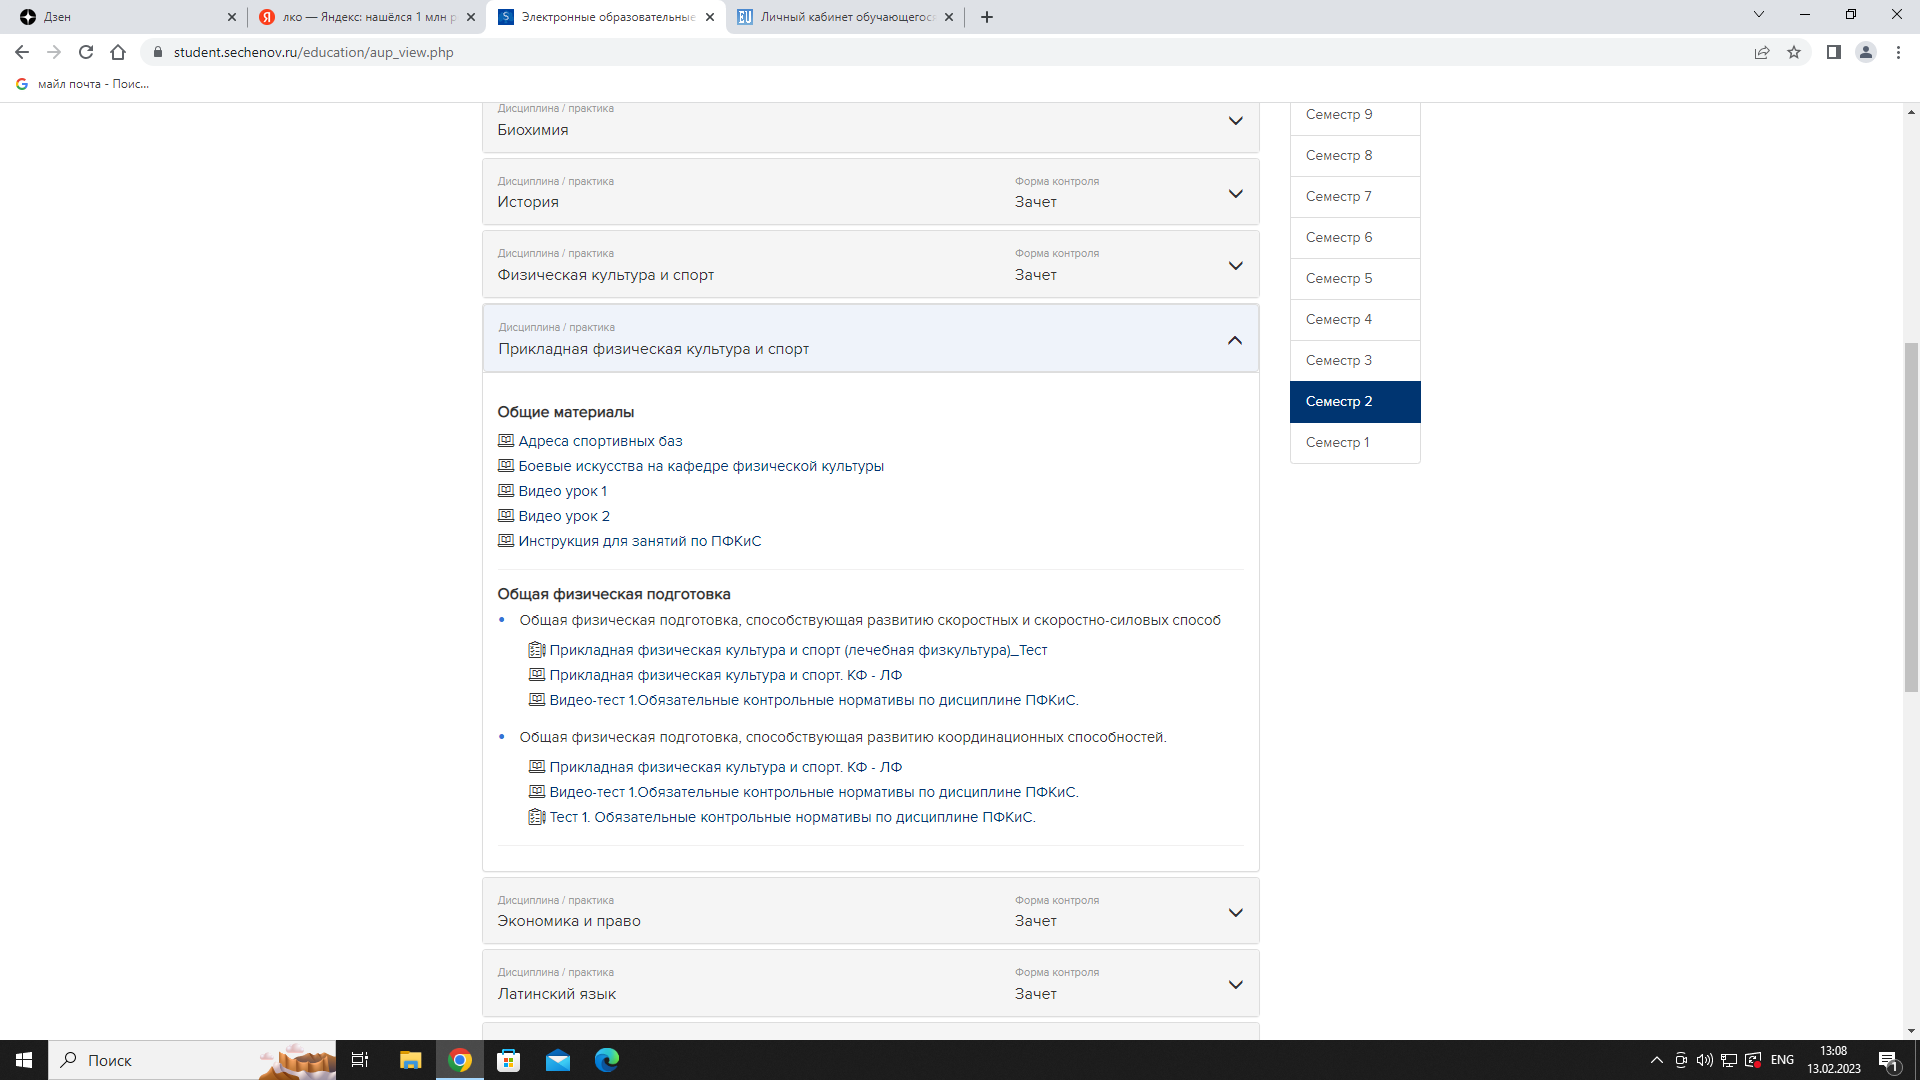
Task: Open File Explorer from taskbar
Action: point(411,1060)
